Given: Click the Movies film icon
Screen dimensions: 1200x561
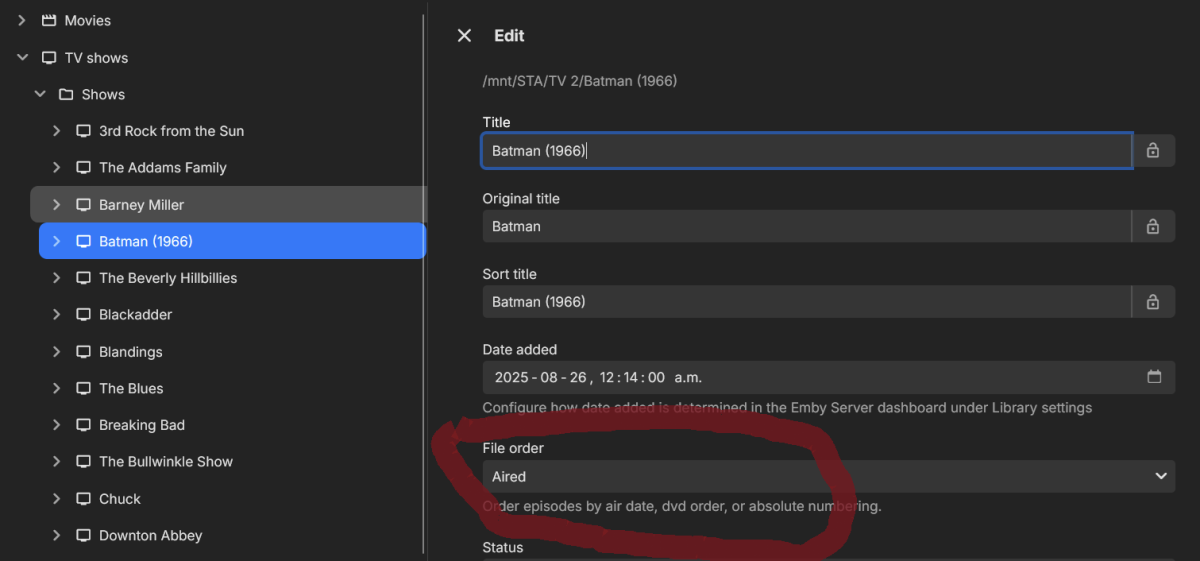Looking at the screenshot, I should (x=49, y=20).
